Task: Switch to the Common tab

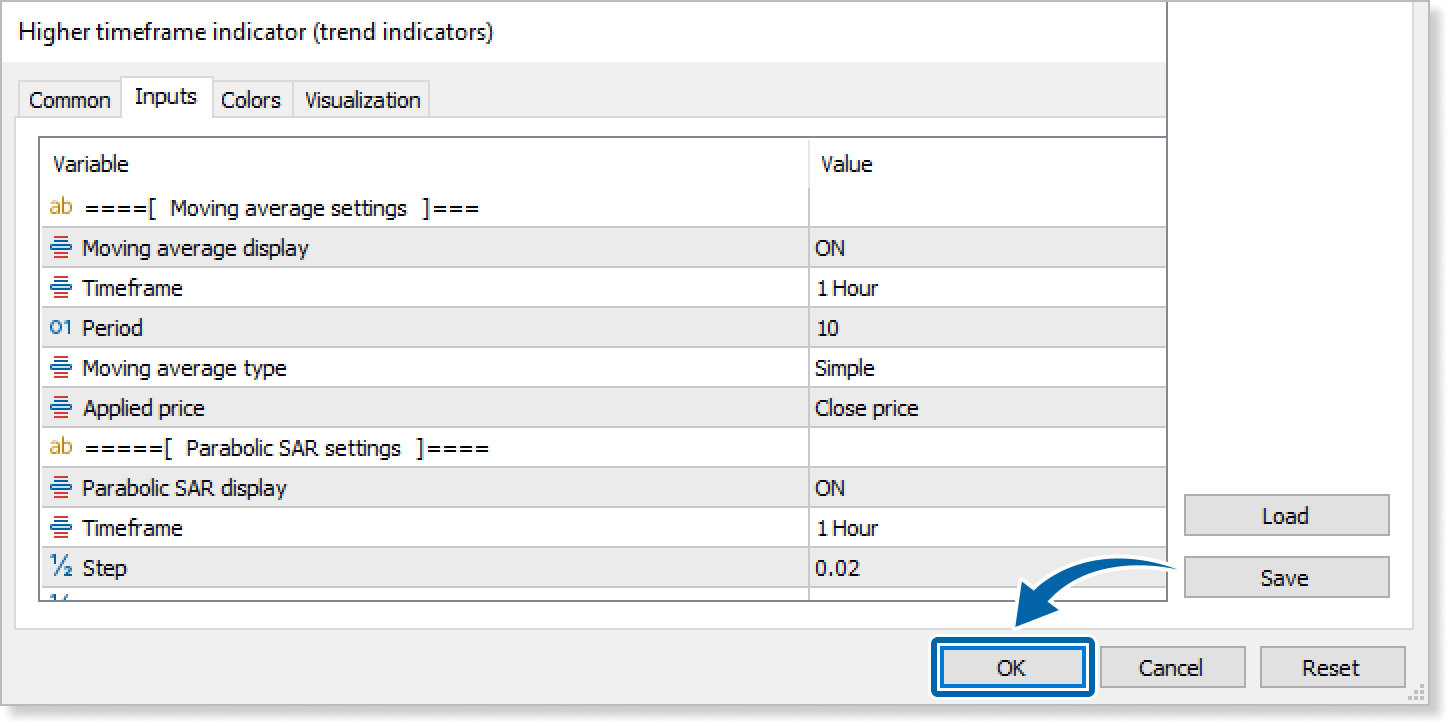Action: (x=69, y=100)
